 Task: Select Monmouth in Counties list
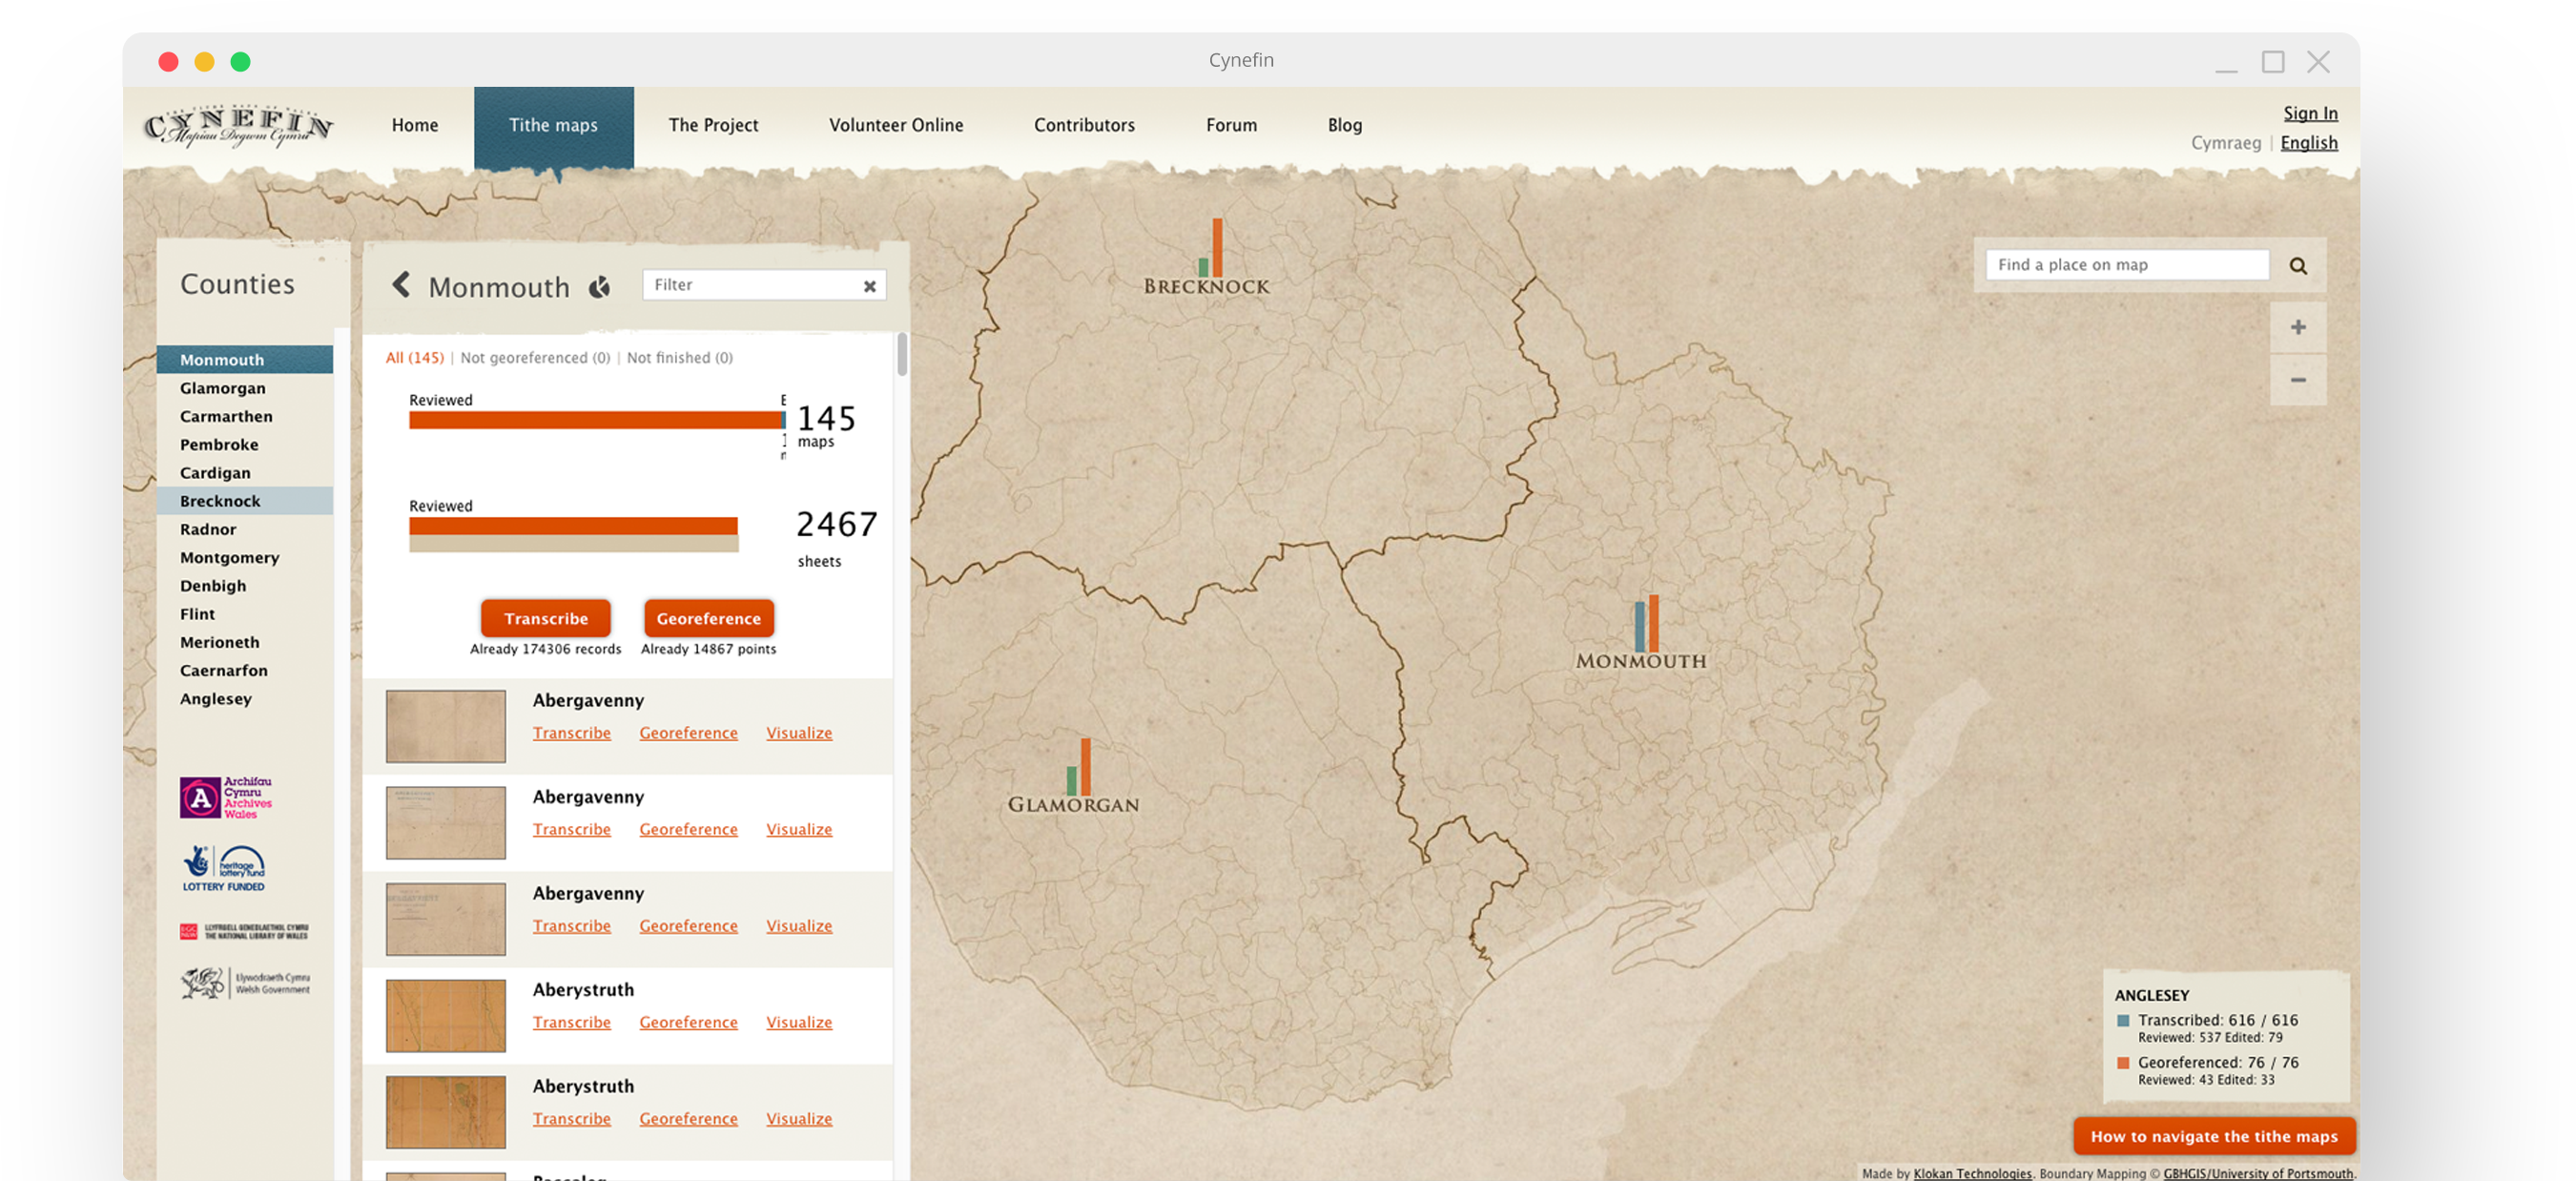[x=245, y=360]
